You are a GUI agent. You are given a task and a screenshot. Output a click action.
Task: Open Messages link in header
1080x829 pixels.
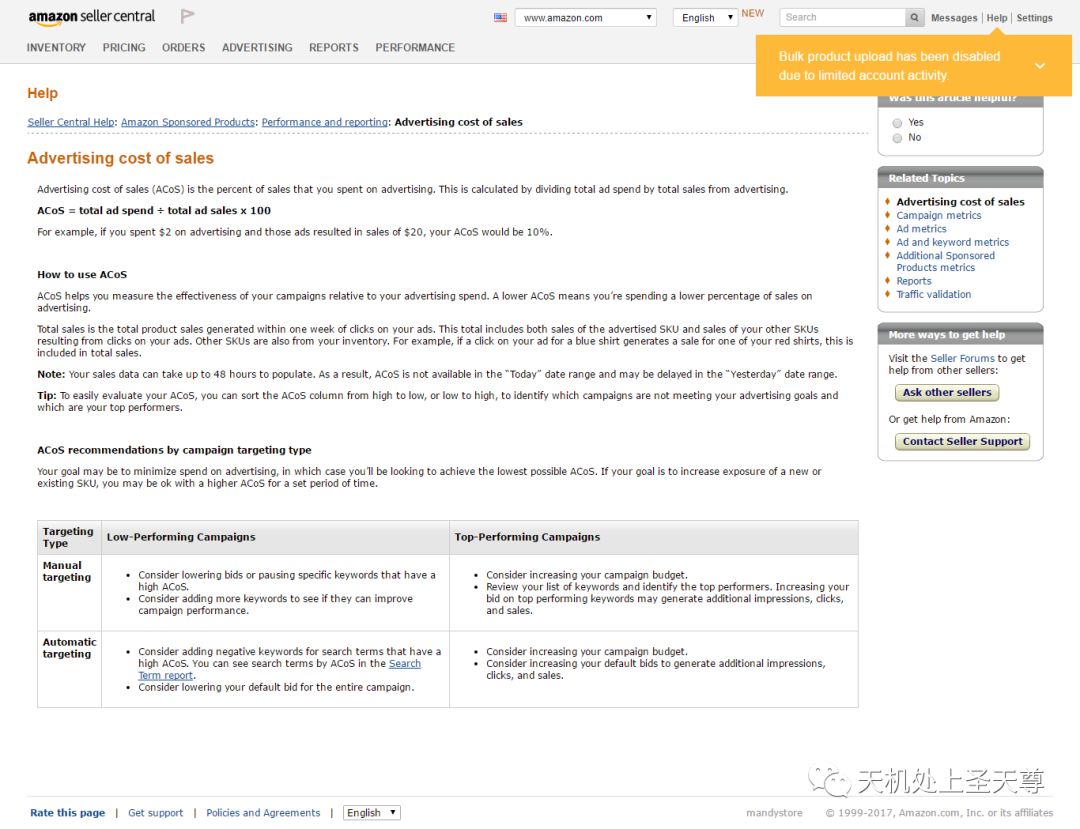tap(954, 18)
